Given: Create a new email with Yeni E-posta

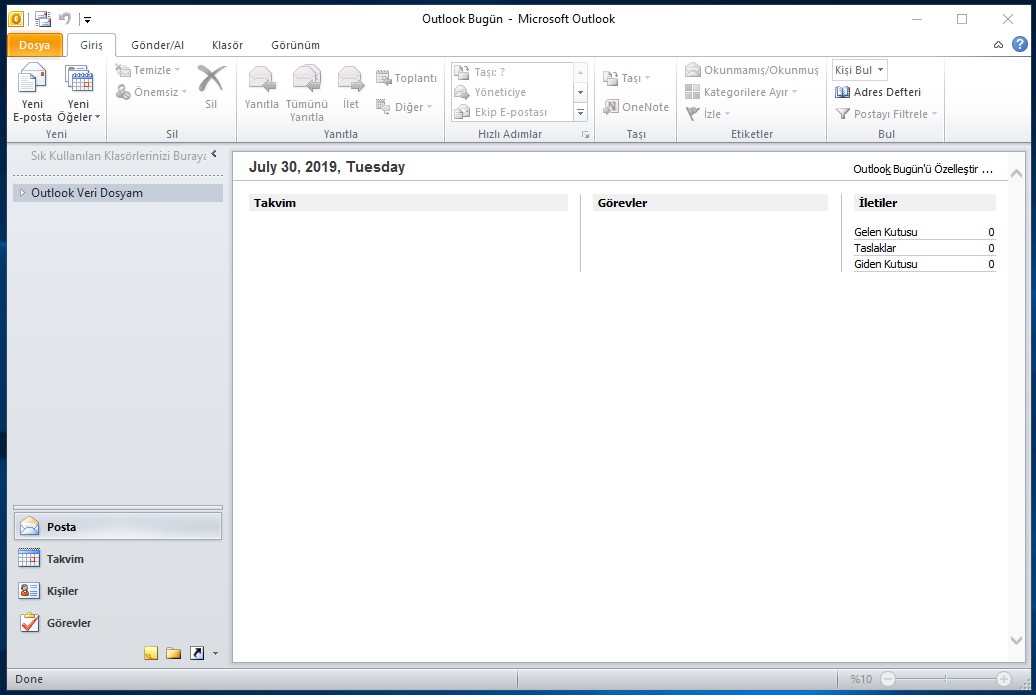Looking at the screenshot, I should click(x=32, y=92).
